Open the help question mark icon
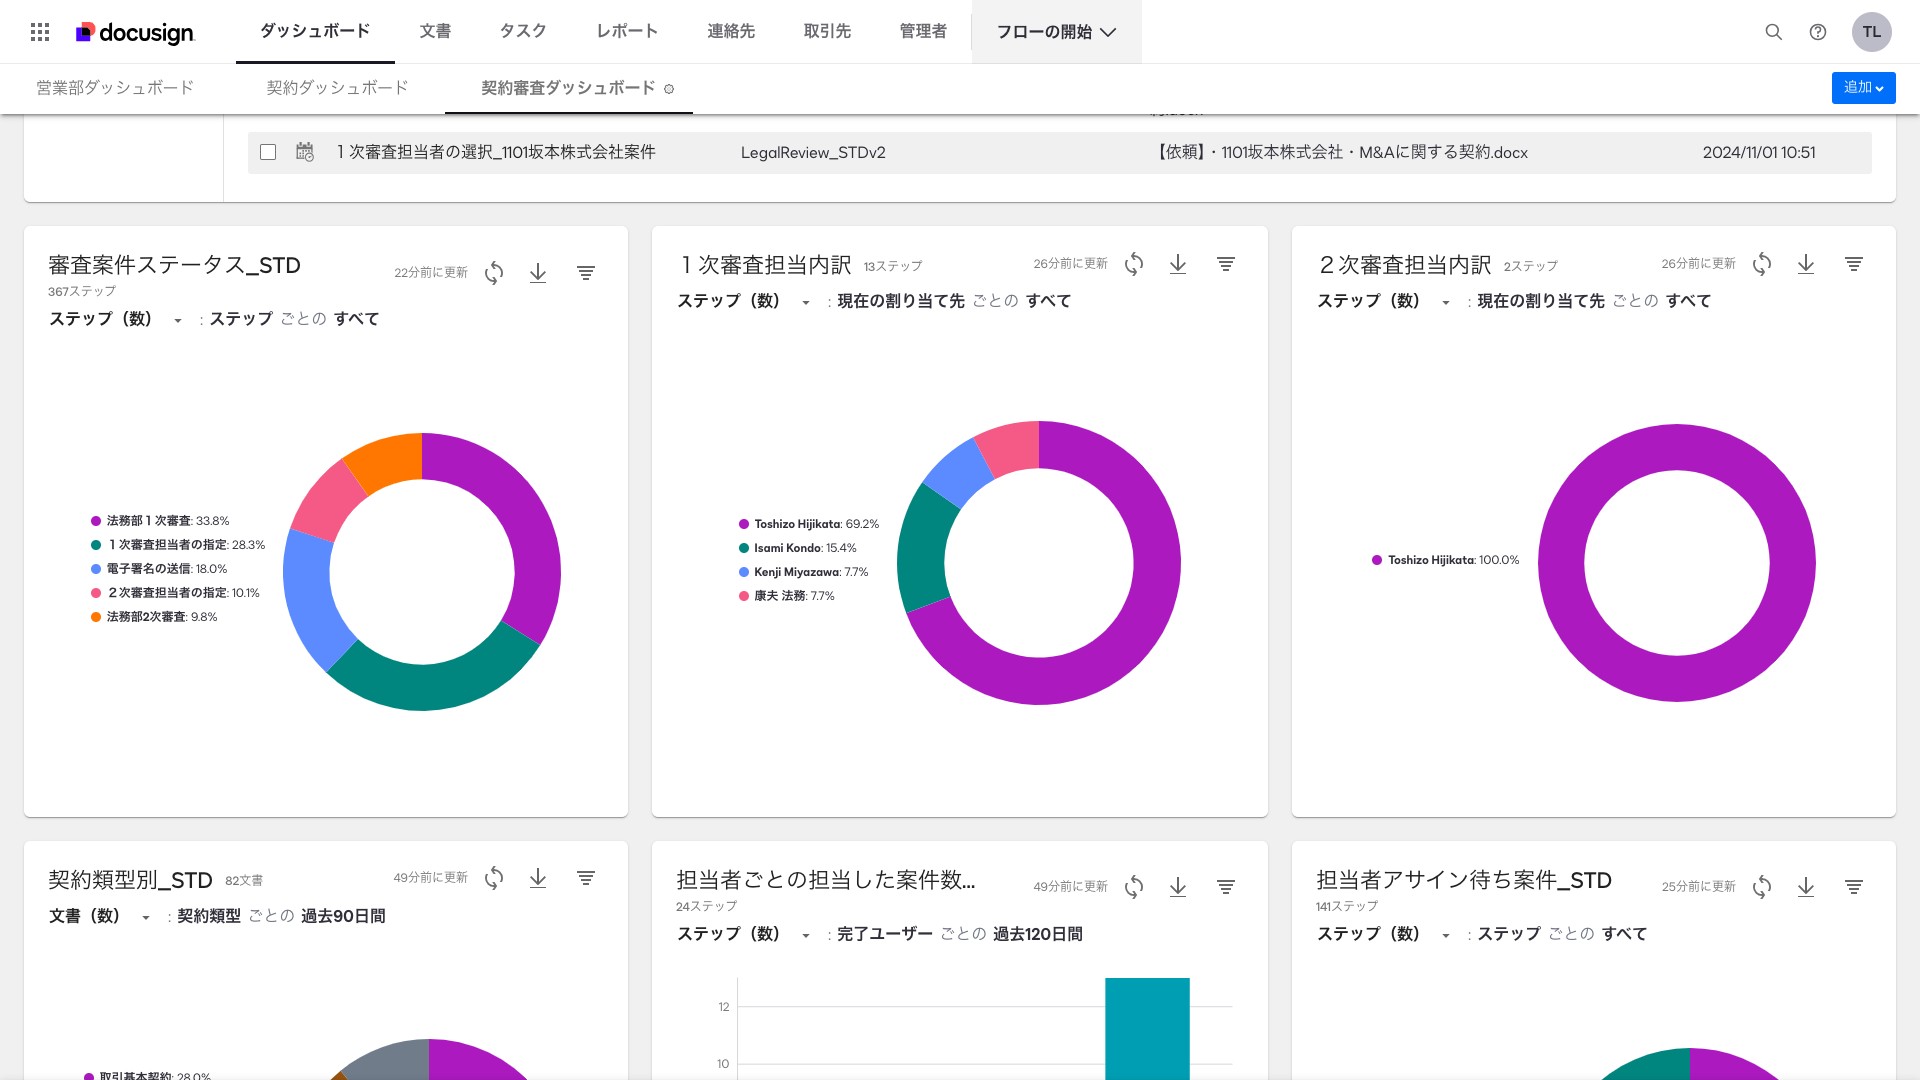The image size is (1920, 1080). [1818, 32]
